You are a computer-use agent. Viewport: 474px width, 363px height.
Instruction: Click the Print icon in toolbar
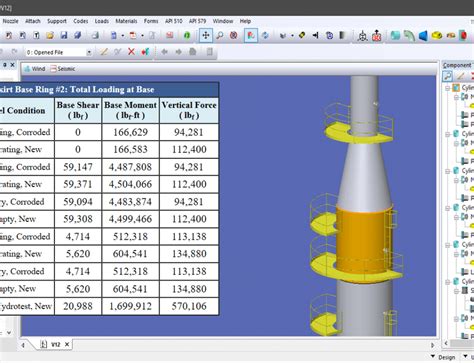tap(95, 35)
